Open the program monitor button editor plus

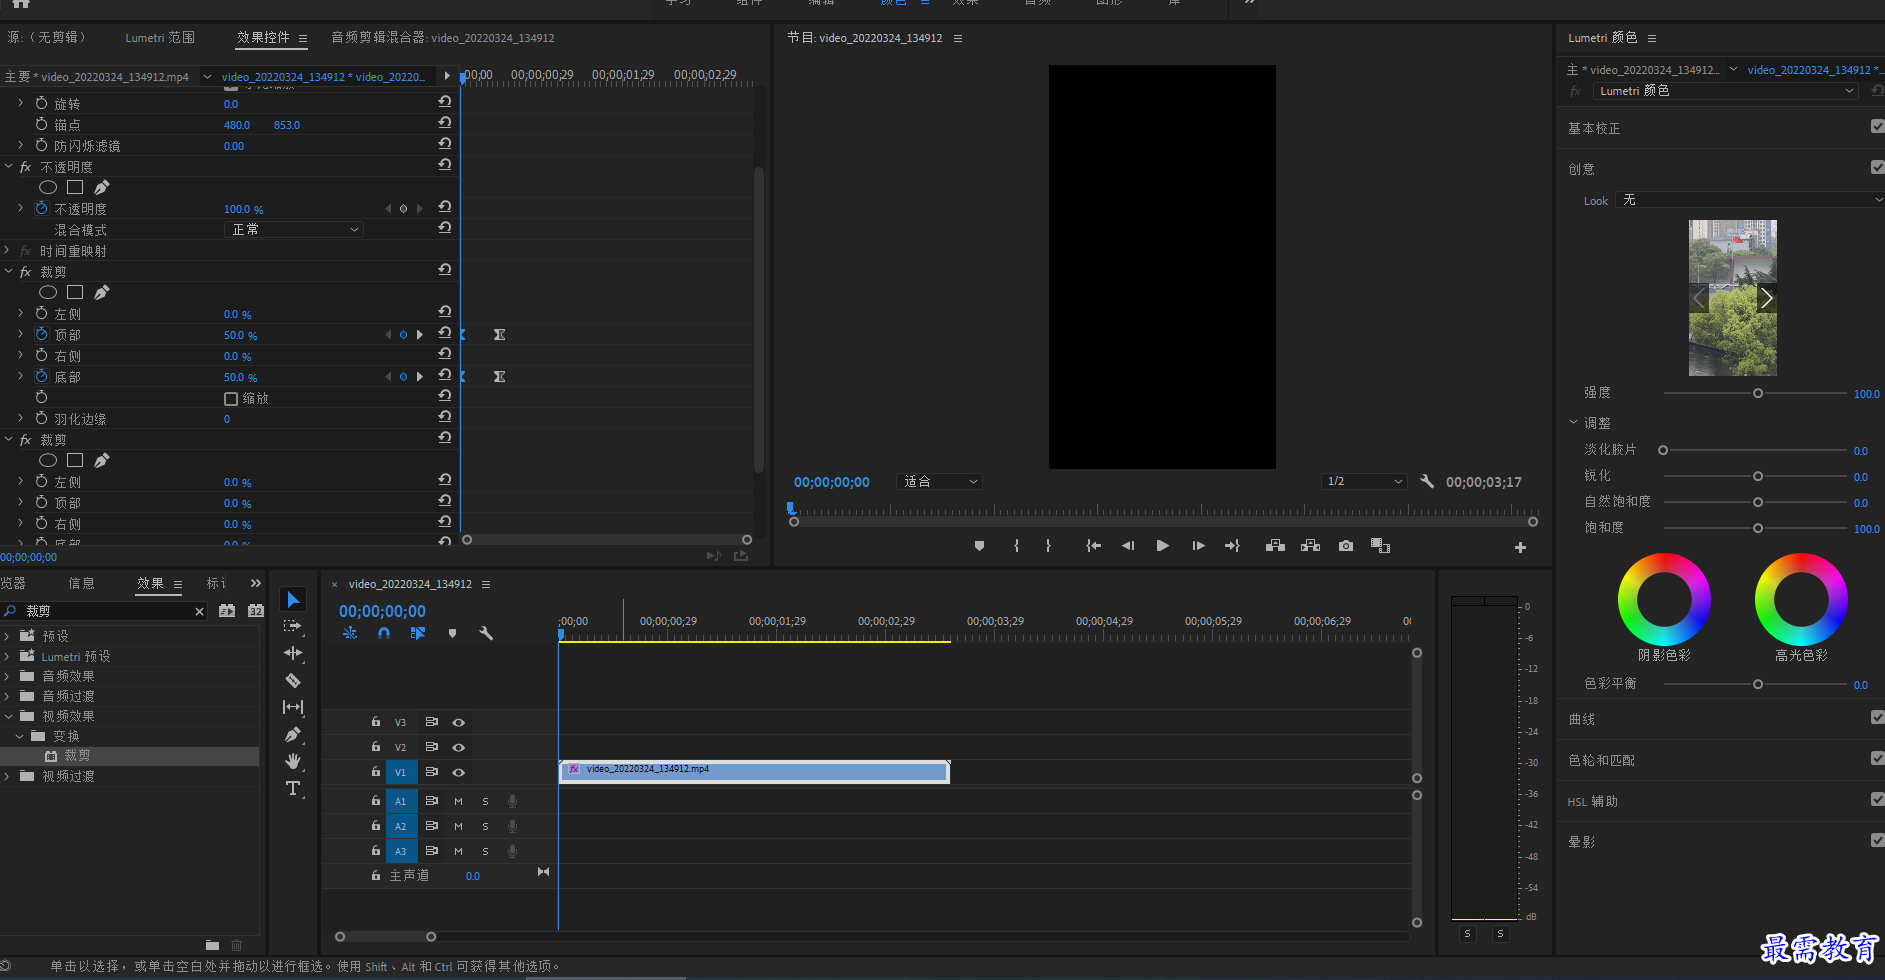1520,547
